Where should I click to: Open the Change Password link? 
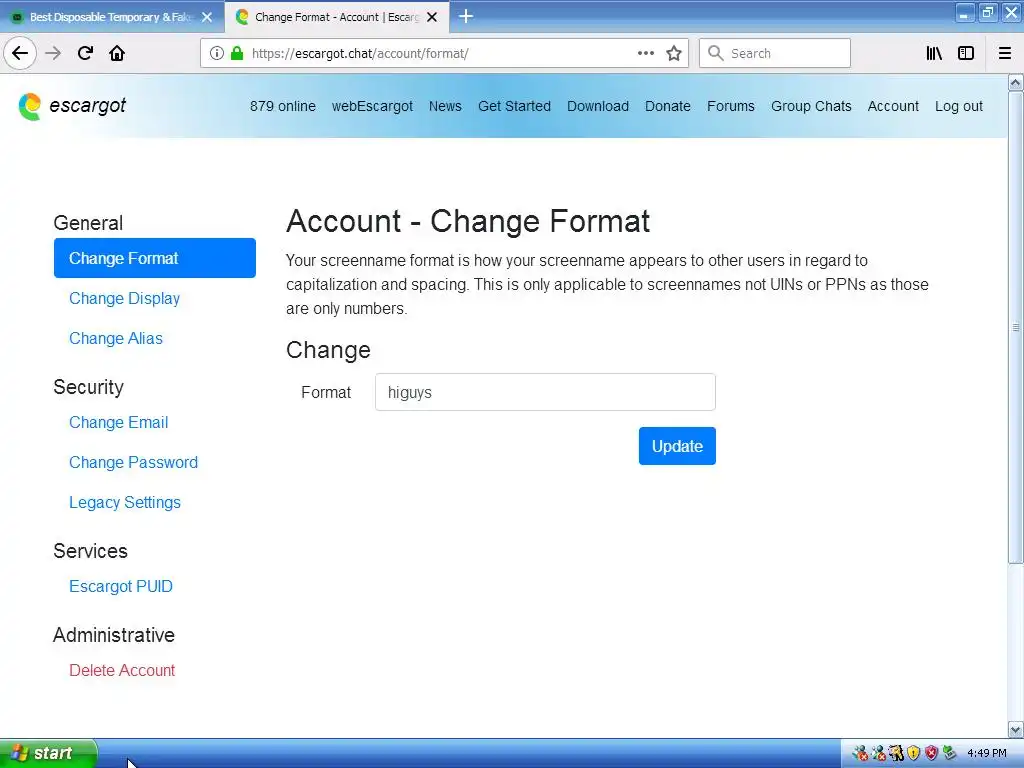click(x=134, y=462)
